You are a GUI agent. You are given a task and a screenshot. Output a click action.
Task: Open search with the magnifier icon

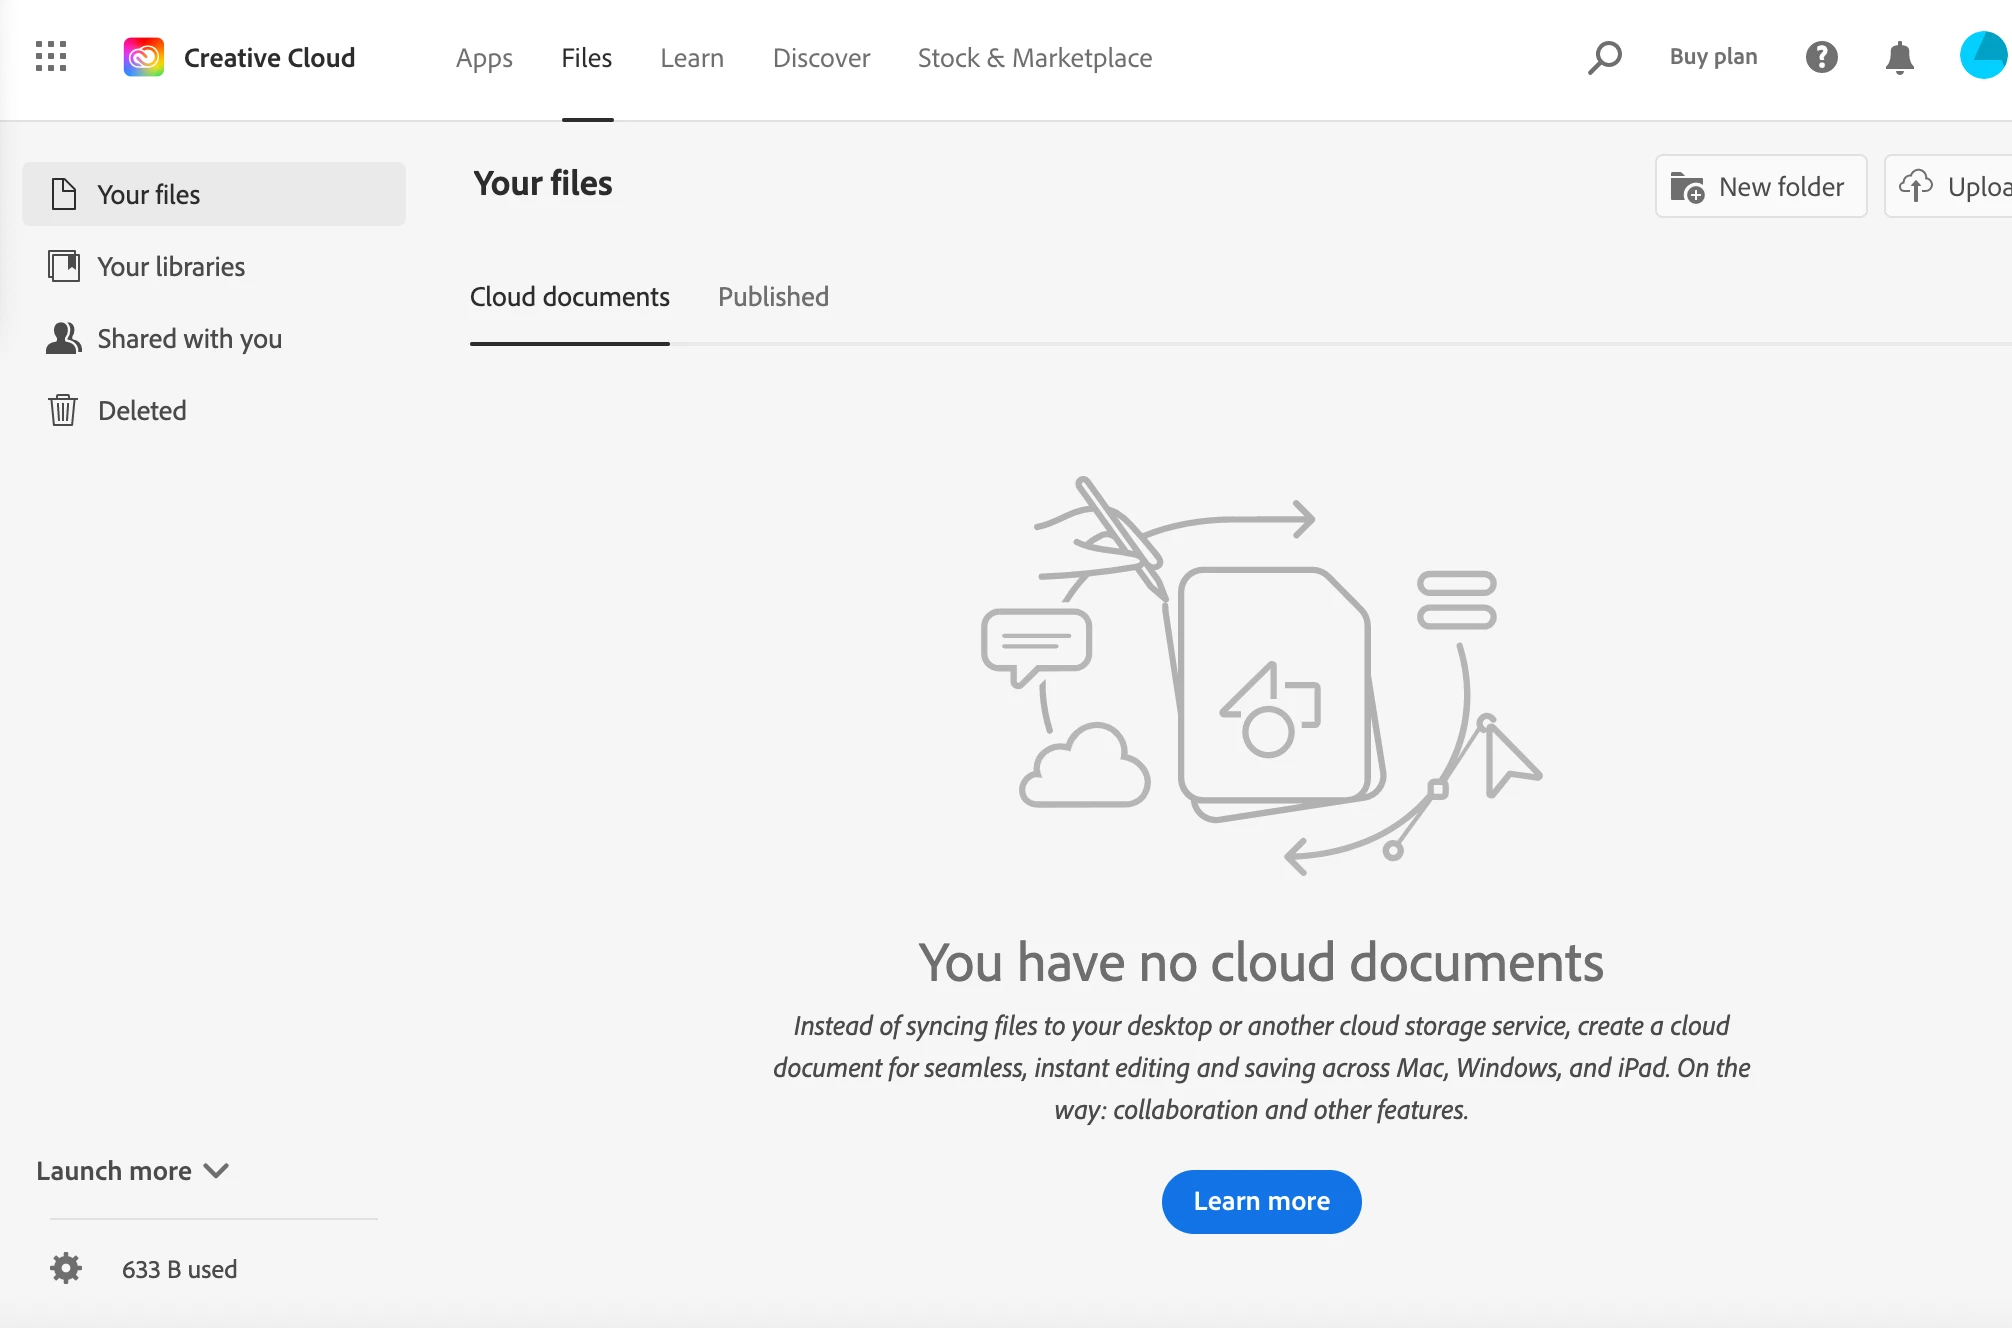pyautogui.click(x=1604, y=57)
